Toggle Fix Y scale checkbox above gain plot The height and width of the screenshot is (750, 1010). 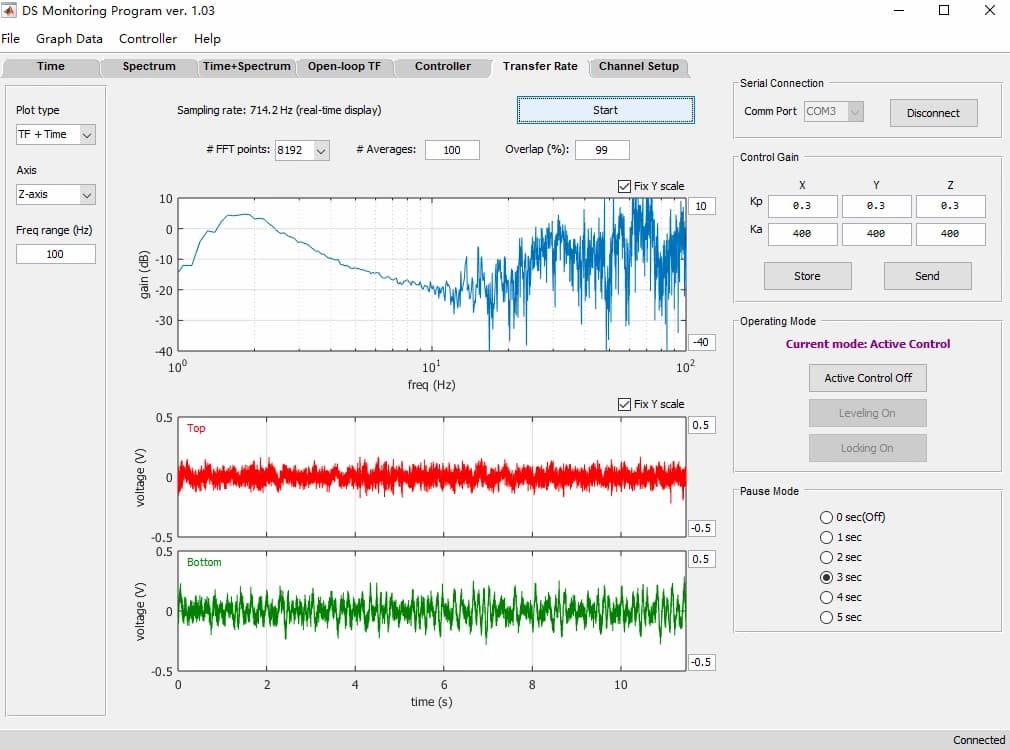point(624,186)
